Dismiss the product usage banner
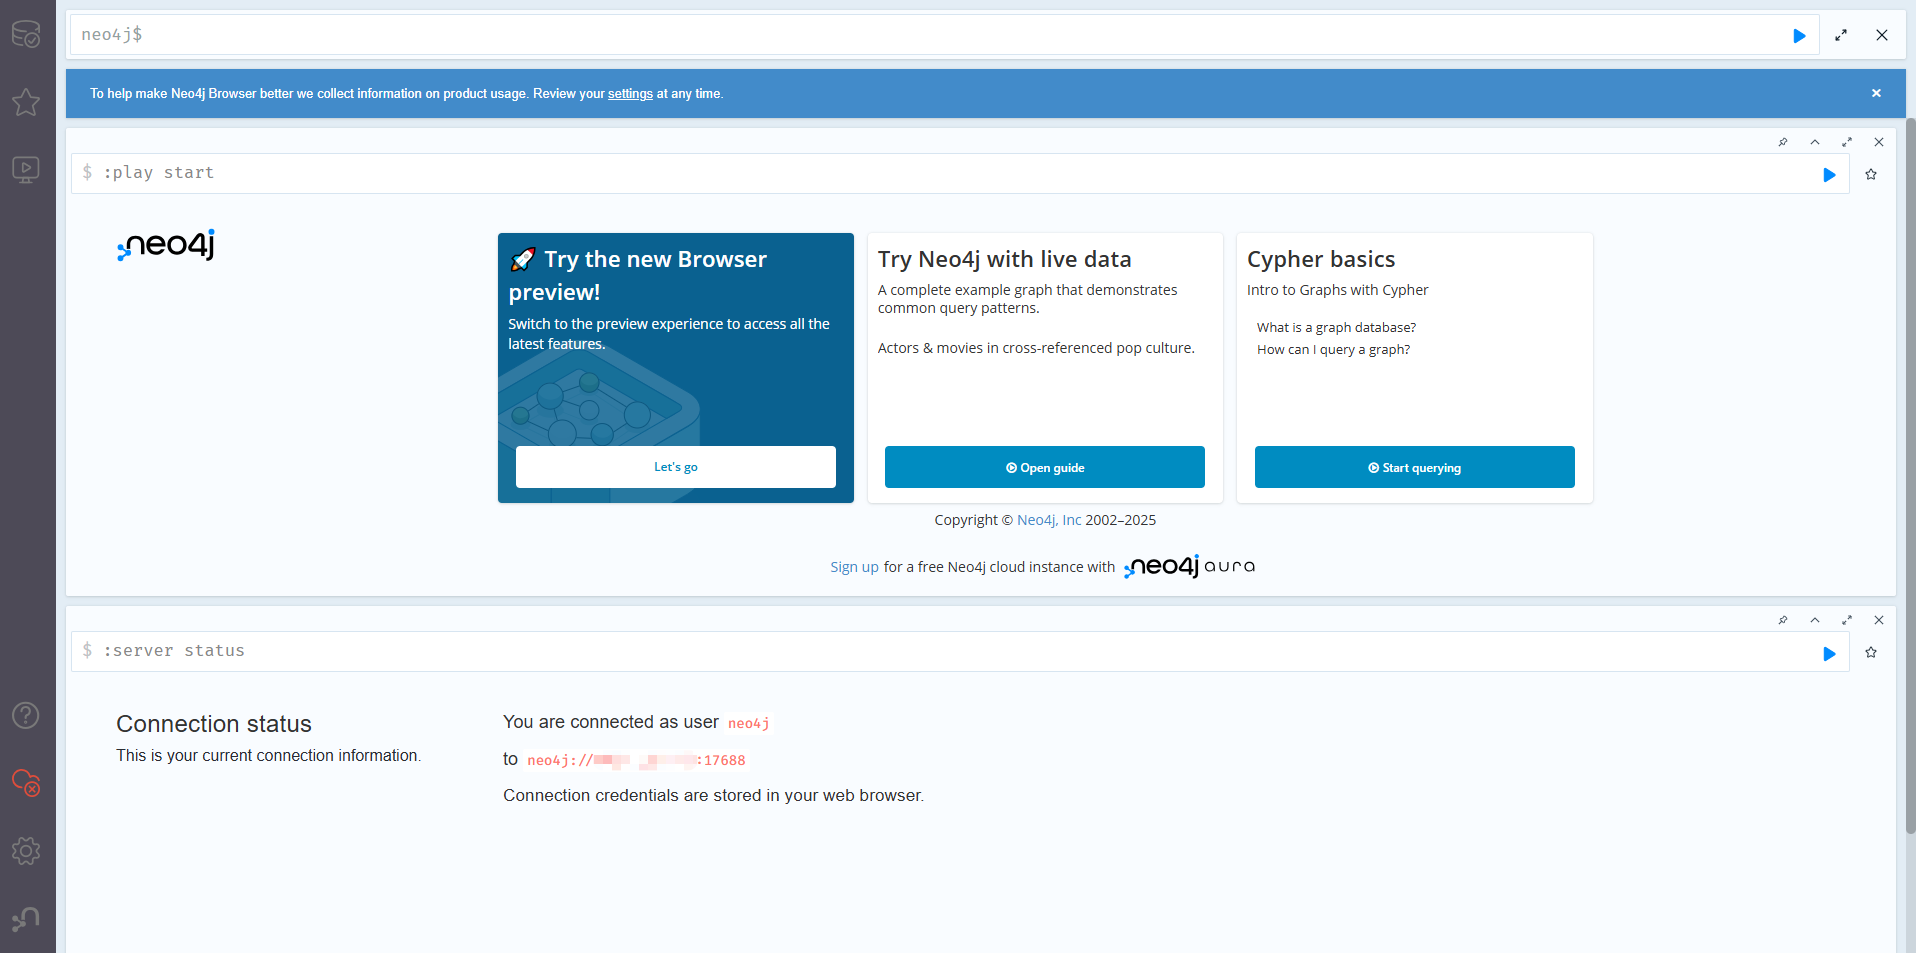1916x953 pixels. coord(1876,93)
